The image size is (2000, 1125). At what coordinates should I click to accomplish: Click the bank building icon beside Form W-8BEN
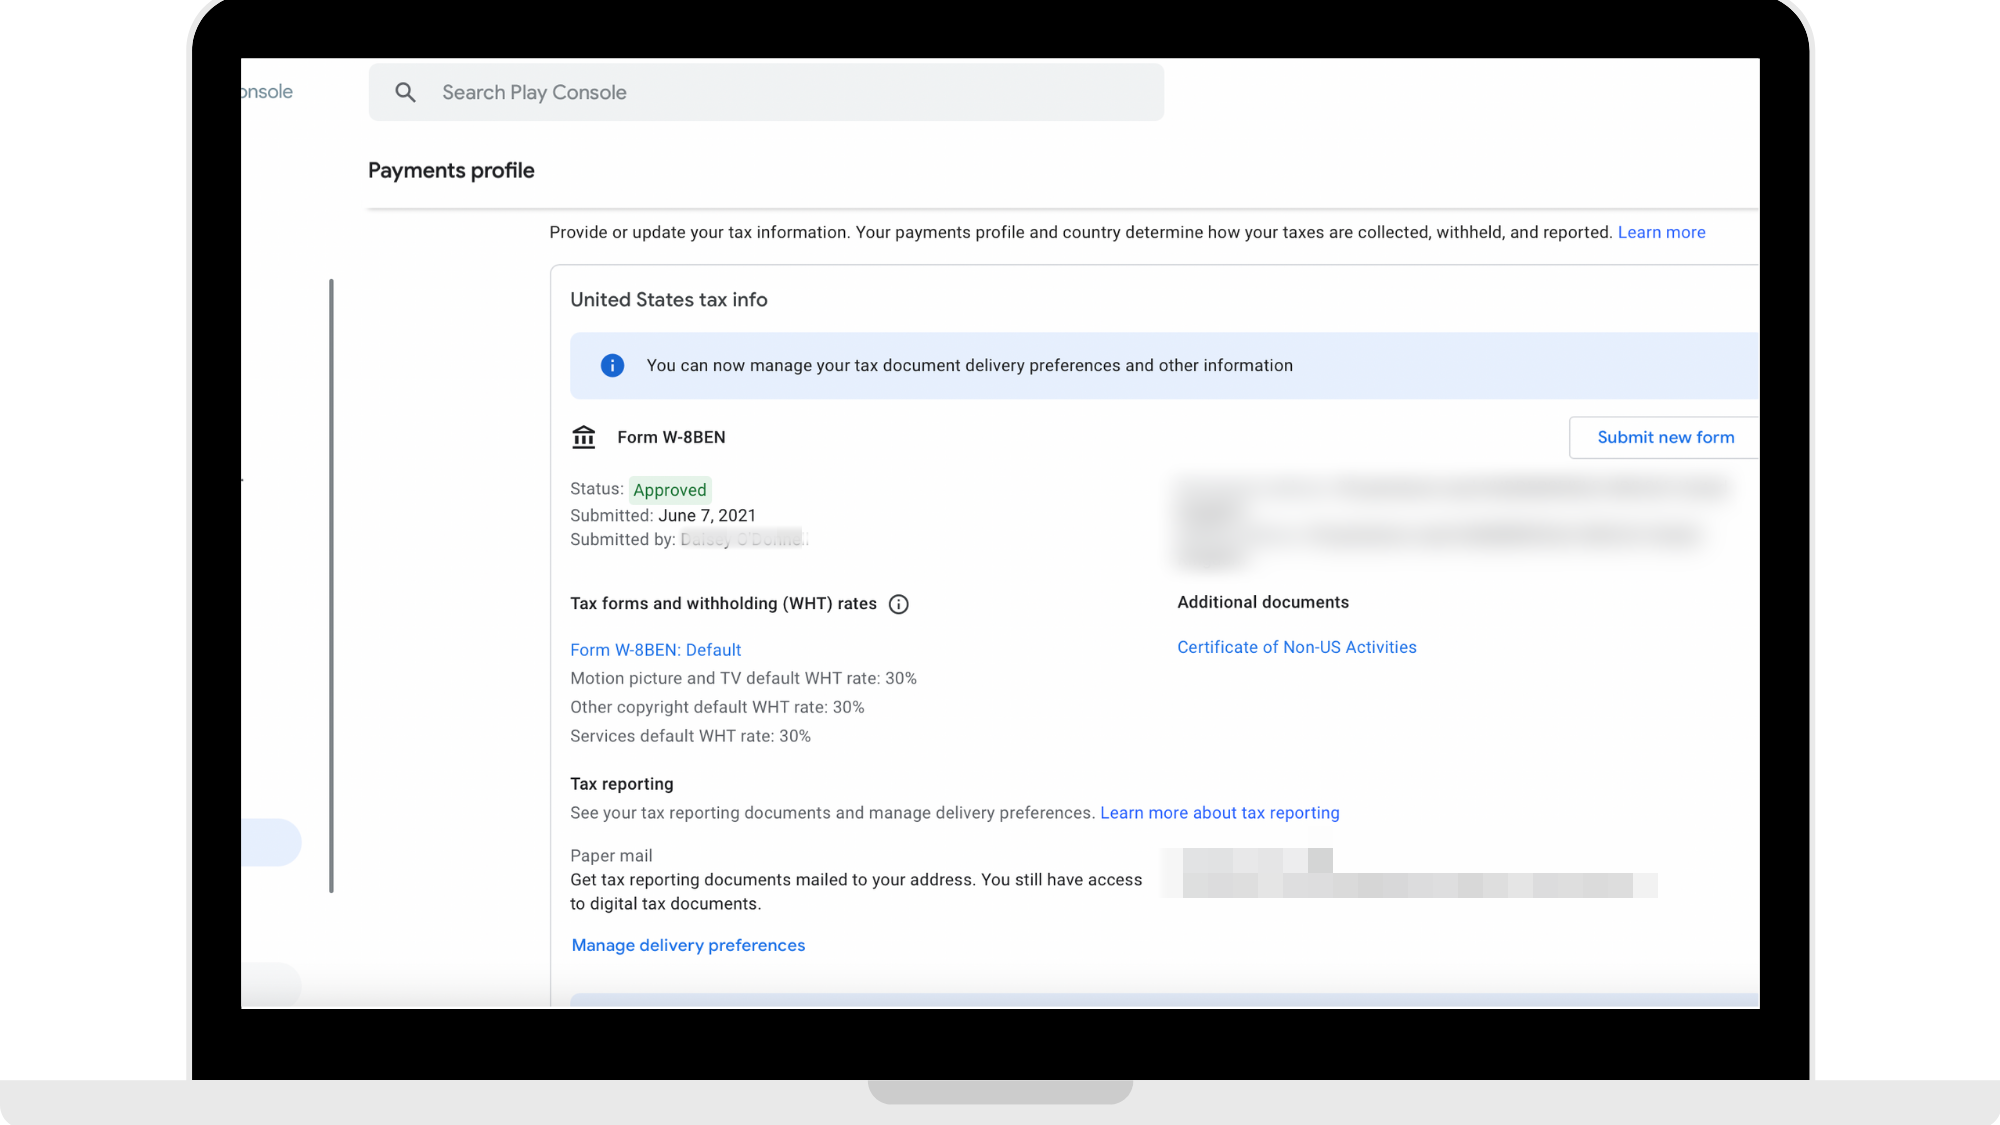tap(583, 437)
